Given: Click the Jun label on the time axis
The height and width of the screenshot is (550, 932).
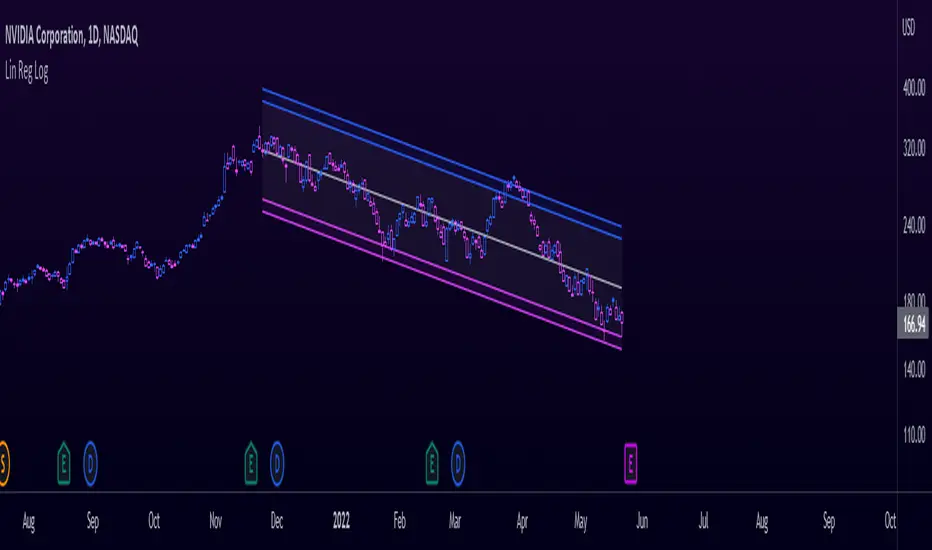Looking at the screenshot, I should click(642, 521).
